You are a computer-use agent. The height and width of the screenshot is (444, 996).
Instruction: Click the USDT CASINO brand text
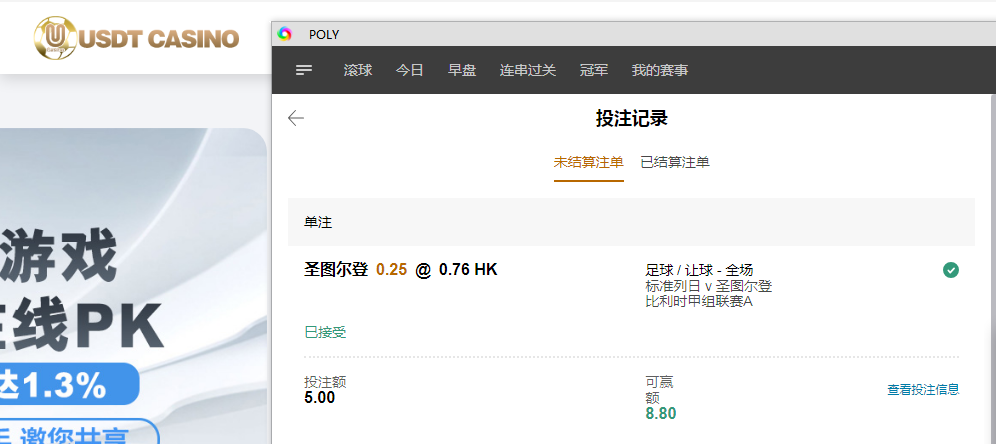[x=159, y=39]
